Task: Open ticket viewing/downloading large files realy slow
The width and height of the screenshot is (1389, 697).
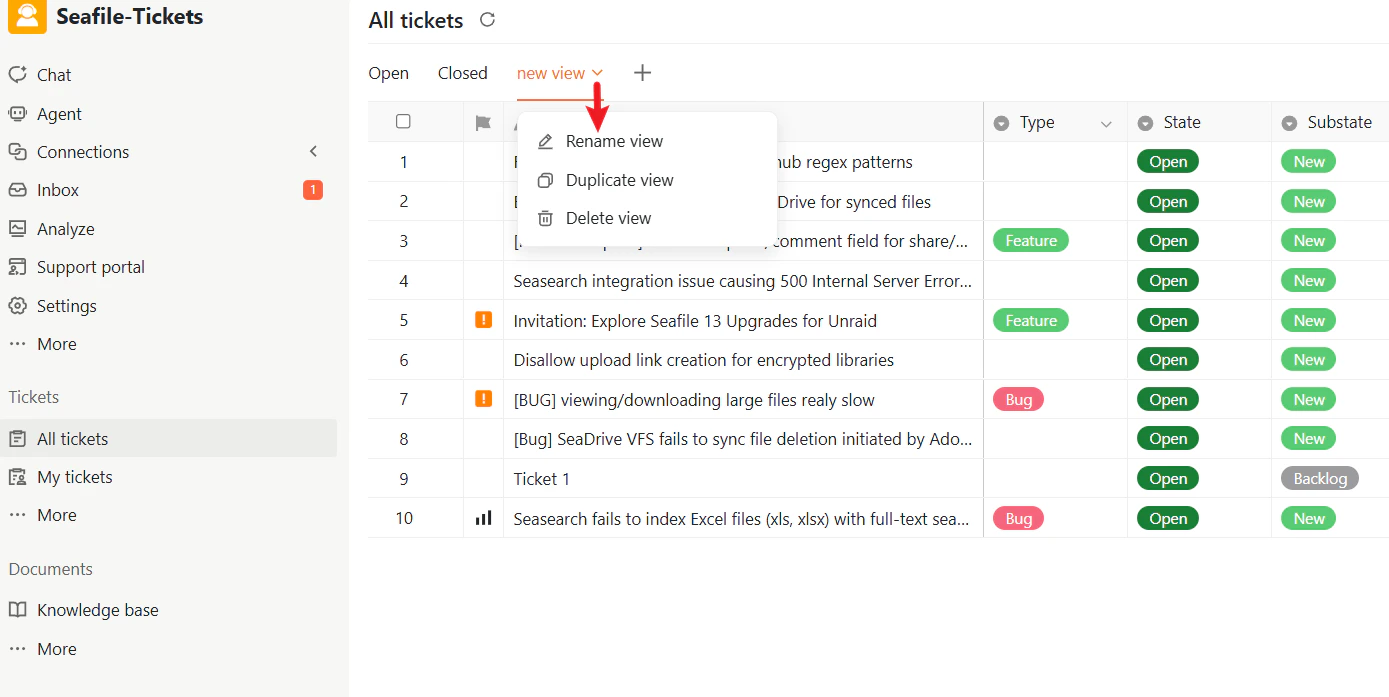Action: pyautogui.click(x=694, y=400)
